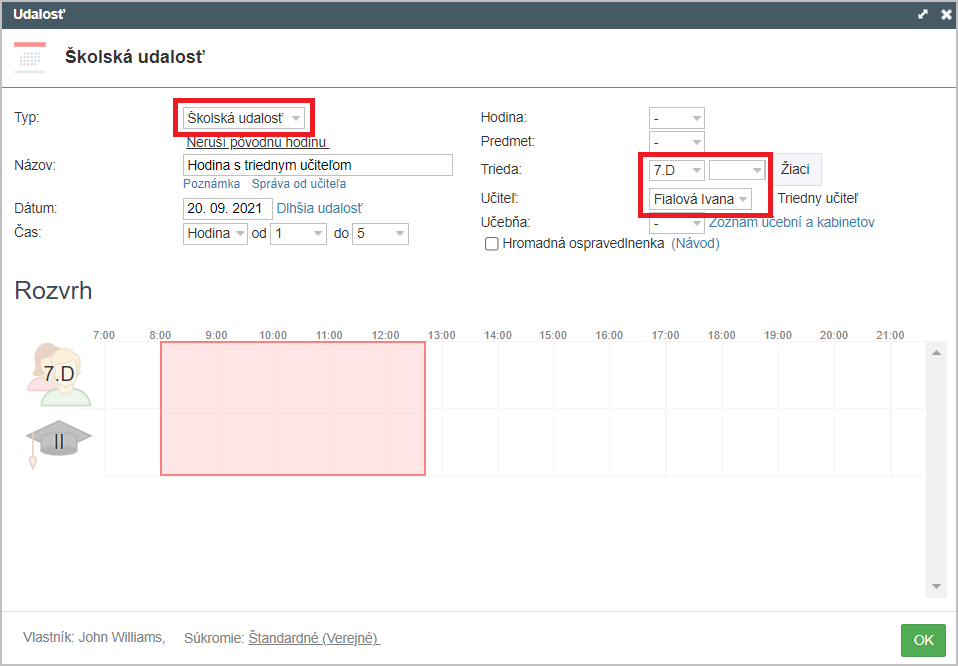Open the Hodina dropdown on the right
The image size is (958, 666).
[x=676, y=118]
